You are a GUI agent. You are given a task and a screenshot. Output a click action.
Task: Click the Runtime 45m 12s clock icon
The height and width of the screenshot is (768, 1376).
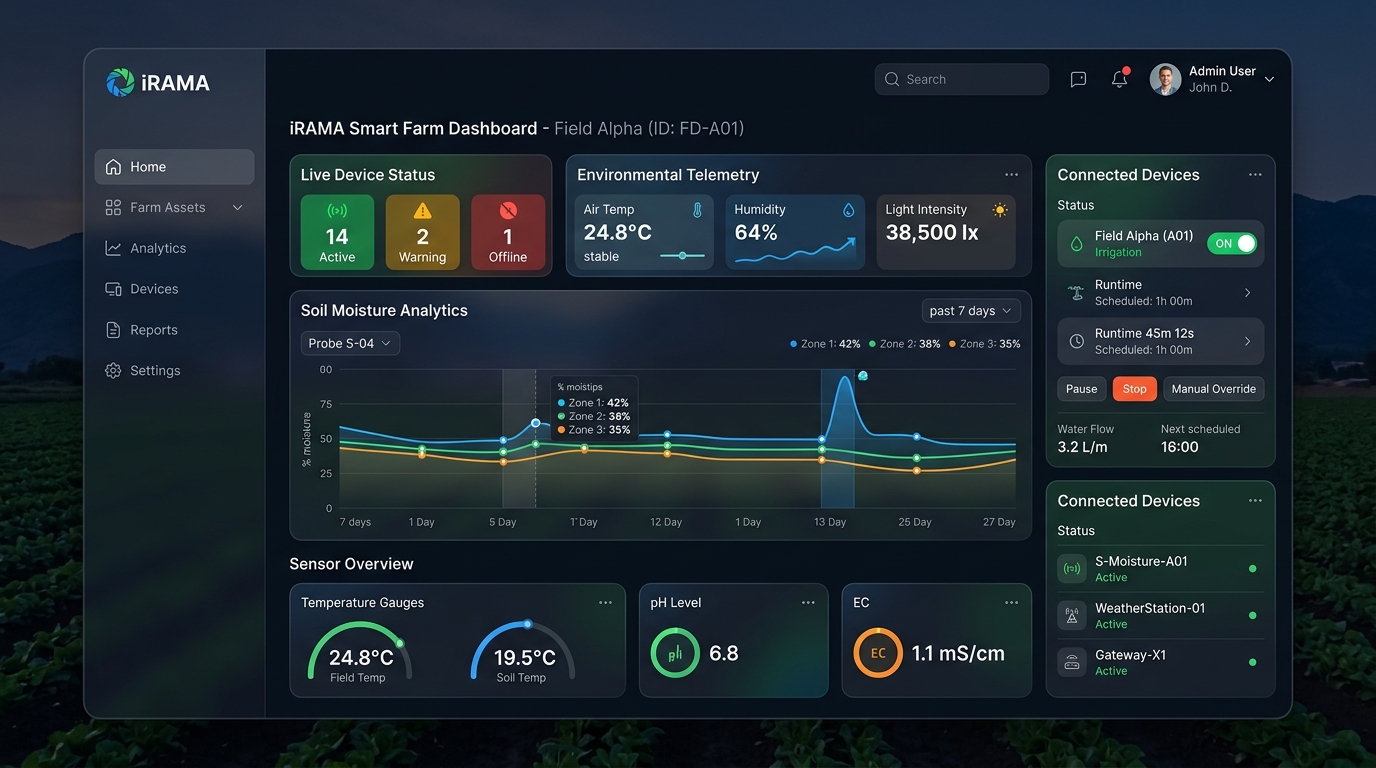click(1076, 341)
